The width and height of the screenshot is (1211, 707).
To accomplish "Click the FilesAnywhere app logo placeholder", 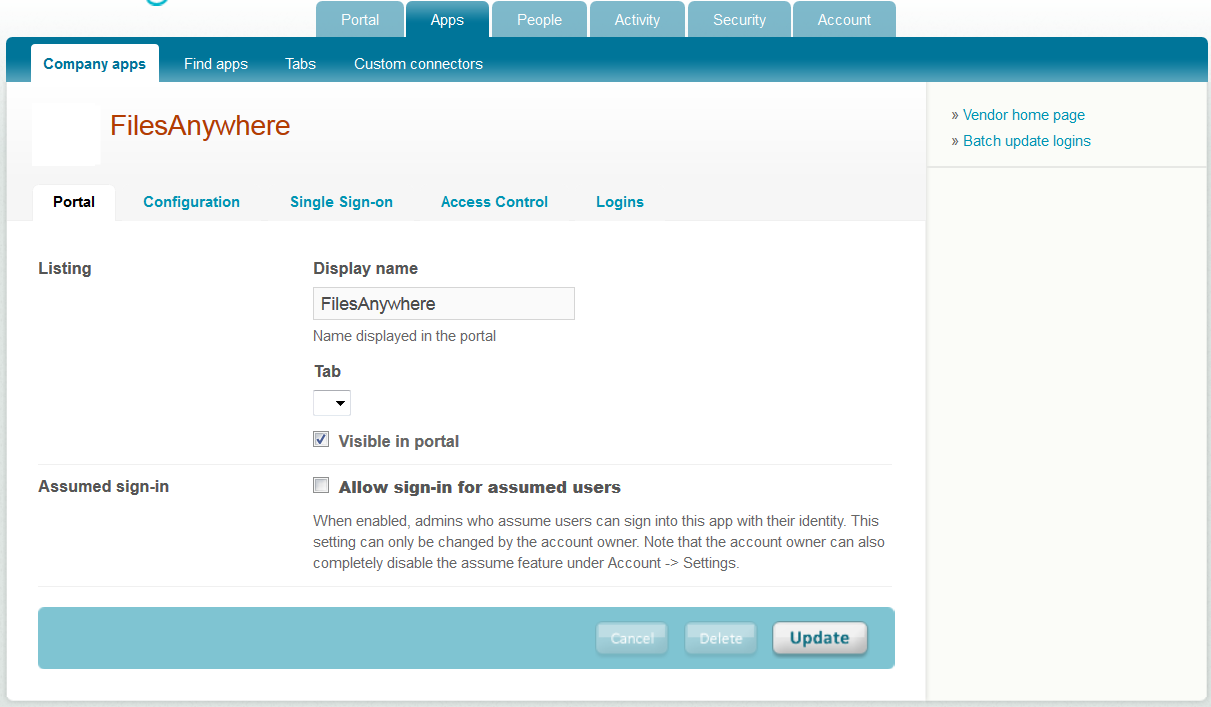I will pyautogui.click(x=66, y=133).
